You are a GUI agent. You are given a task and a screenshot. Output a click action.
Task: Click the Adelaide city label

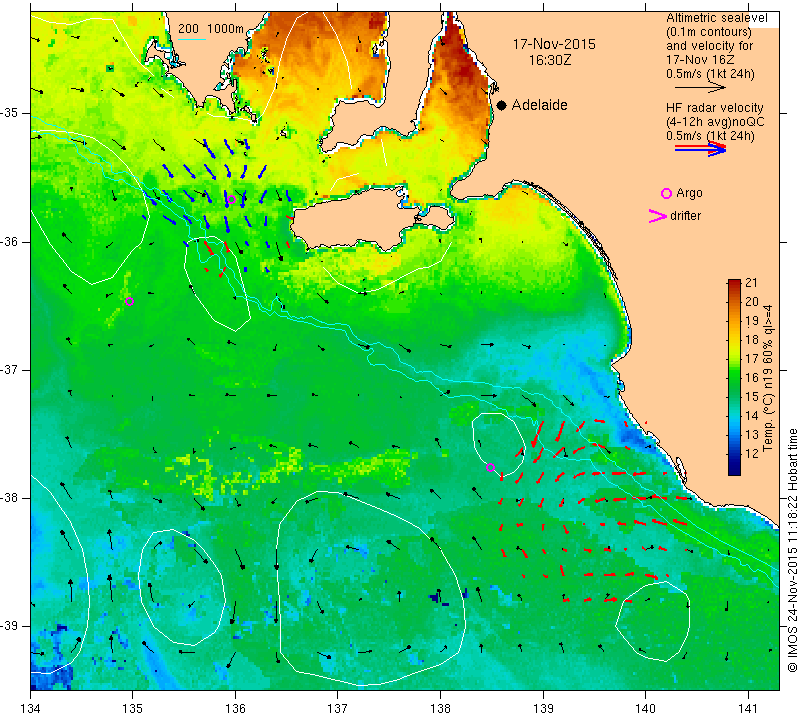click(x=539, y=105)
